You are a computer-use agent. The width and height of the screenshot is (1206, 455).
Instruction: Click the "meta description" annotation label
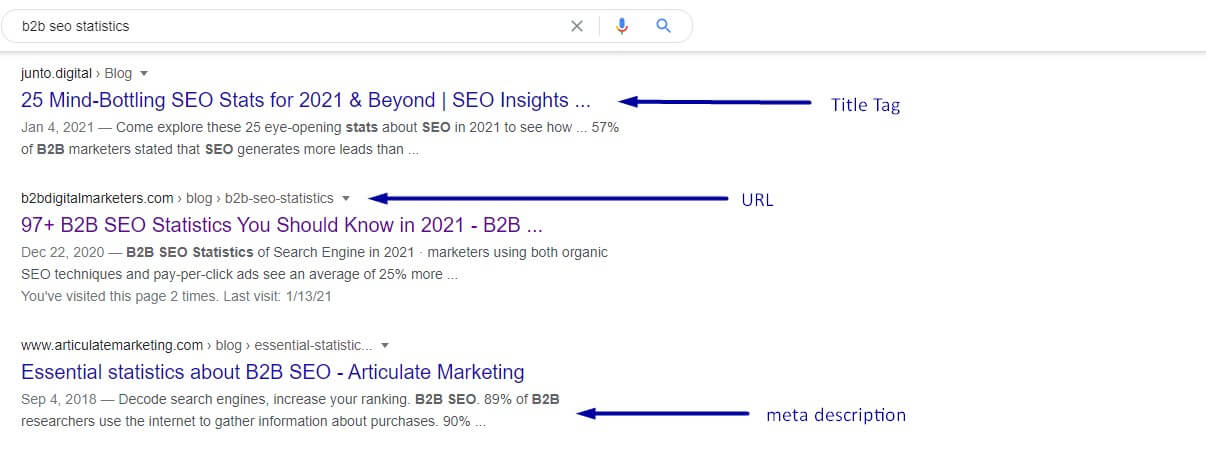tap(836, 414)
